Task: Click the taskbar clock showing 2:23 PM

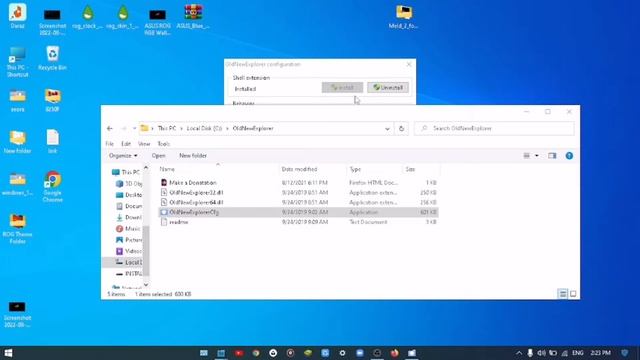Action: click(x=600, y=353)
